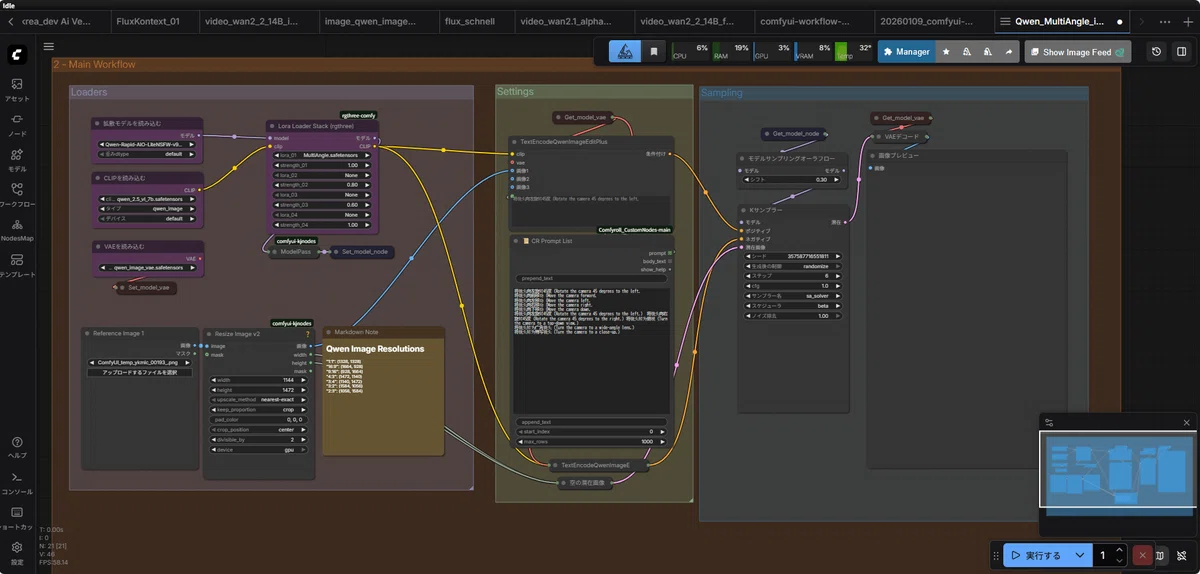The height and width of the screenshot is (574, 1200).
Task: Adjust the strength_01 1.00 slider value
Action: click(321, 165)
